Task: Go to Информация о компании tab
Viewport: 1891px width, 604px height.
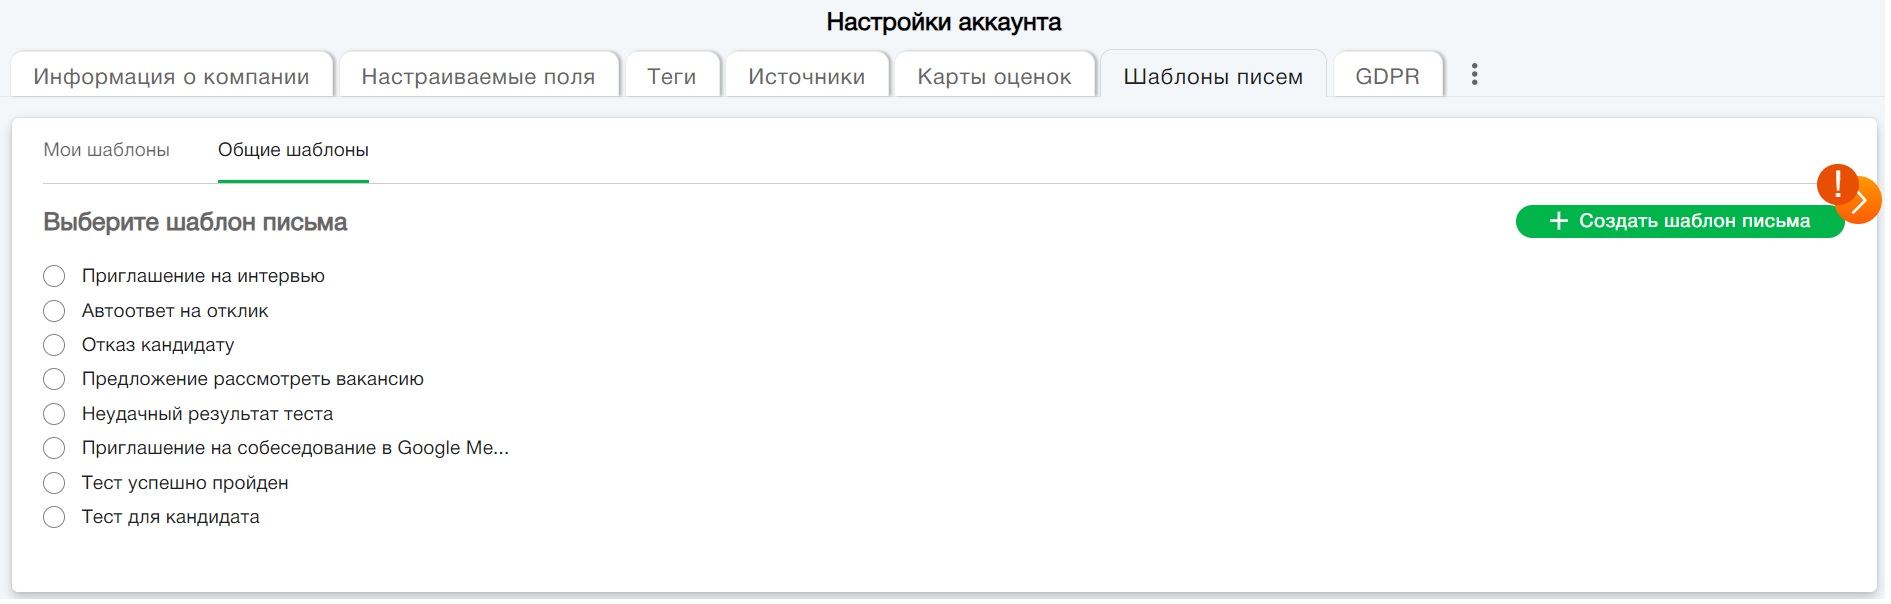Action: (x=171, y=77)
